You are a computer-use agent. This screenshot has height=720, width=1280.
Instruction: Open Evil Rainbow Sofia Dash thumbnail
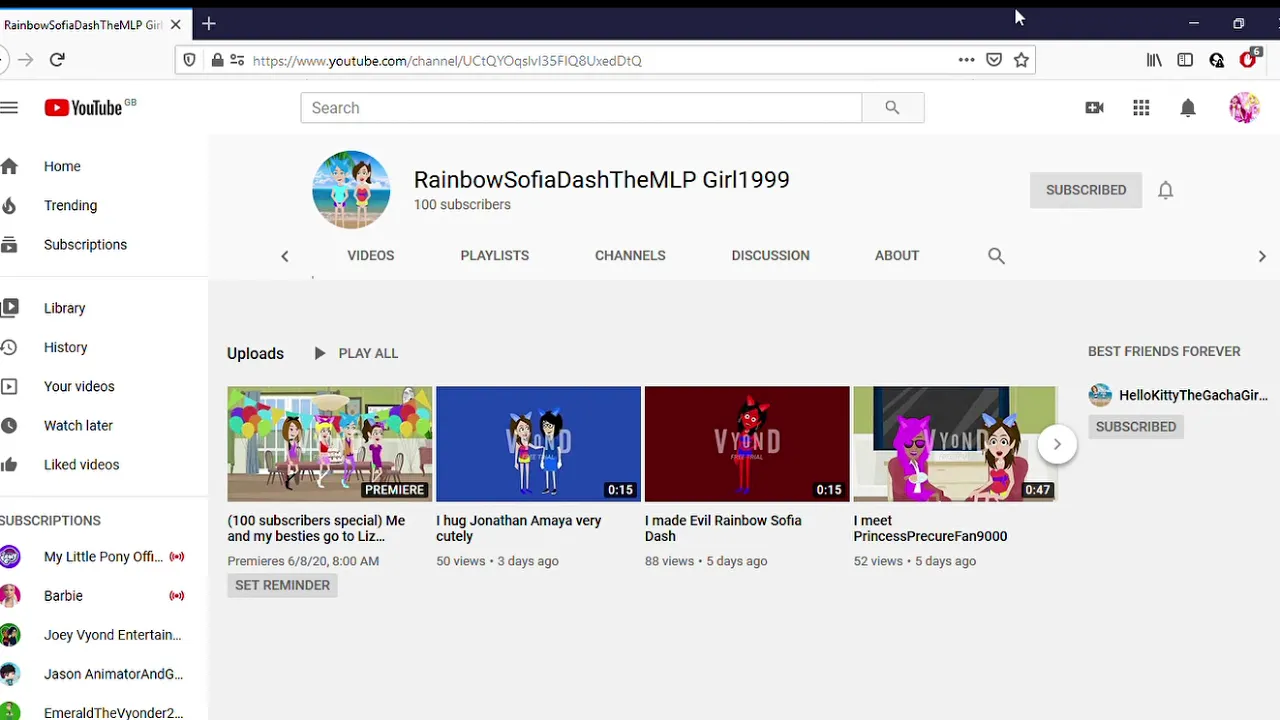[747, 444]
